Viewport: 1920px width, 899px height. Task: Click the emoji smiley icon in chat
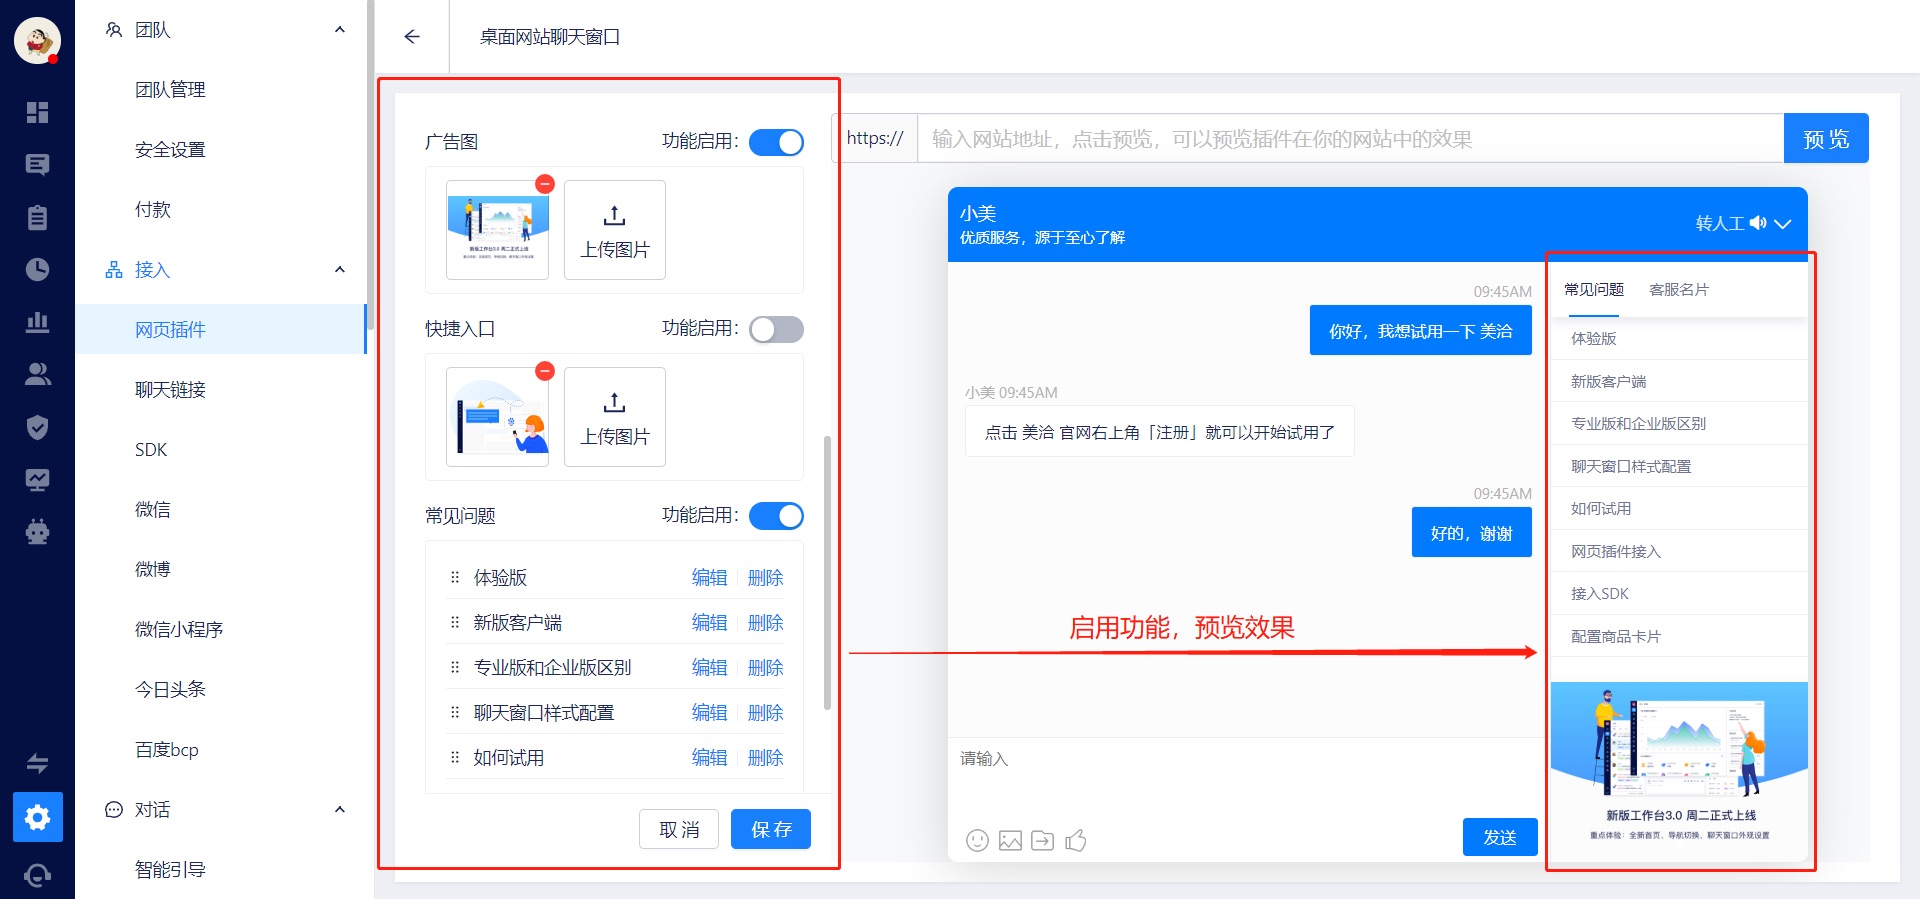[977, 840]
